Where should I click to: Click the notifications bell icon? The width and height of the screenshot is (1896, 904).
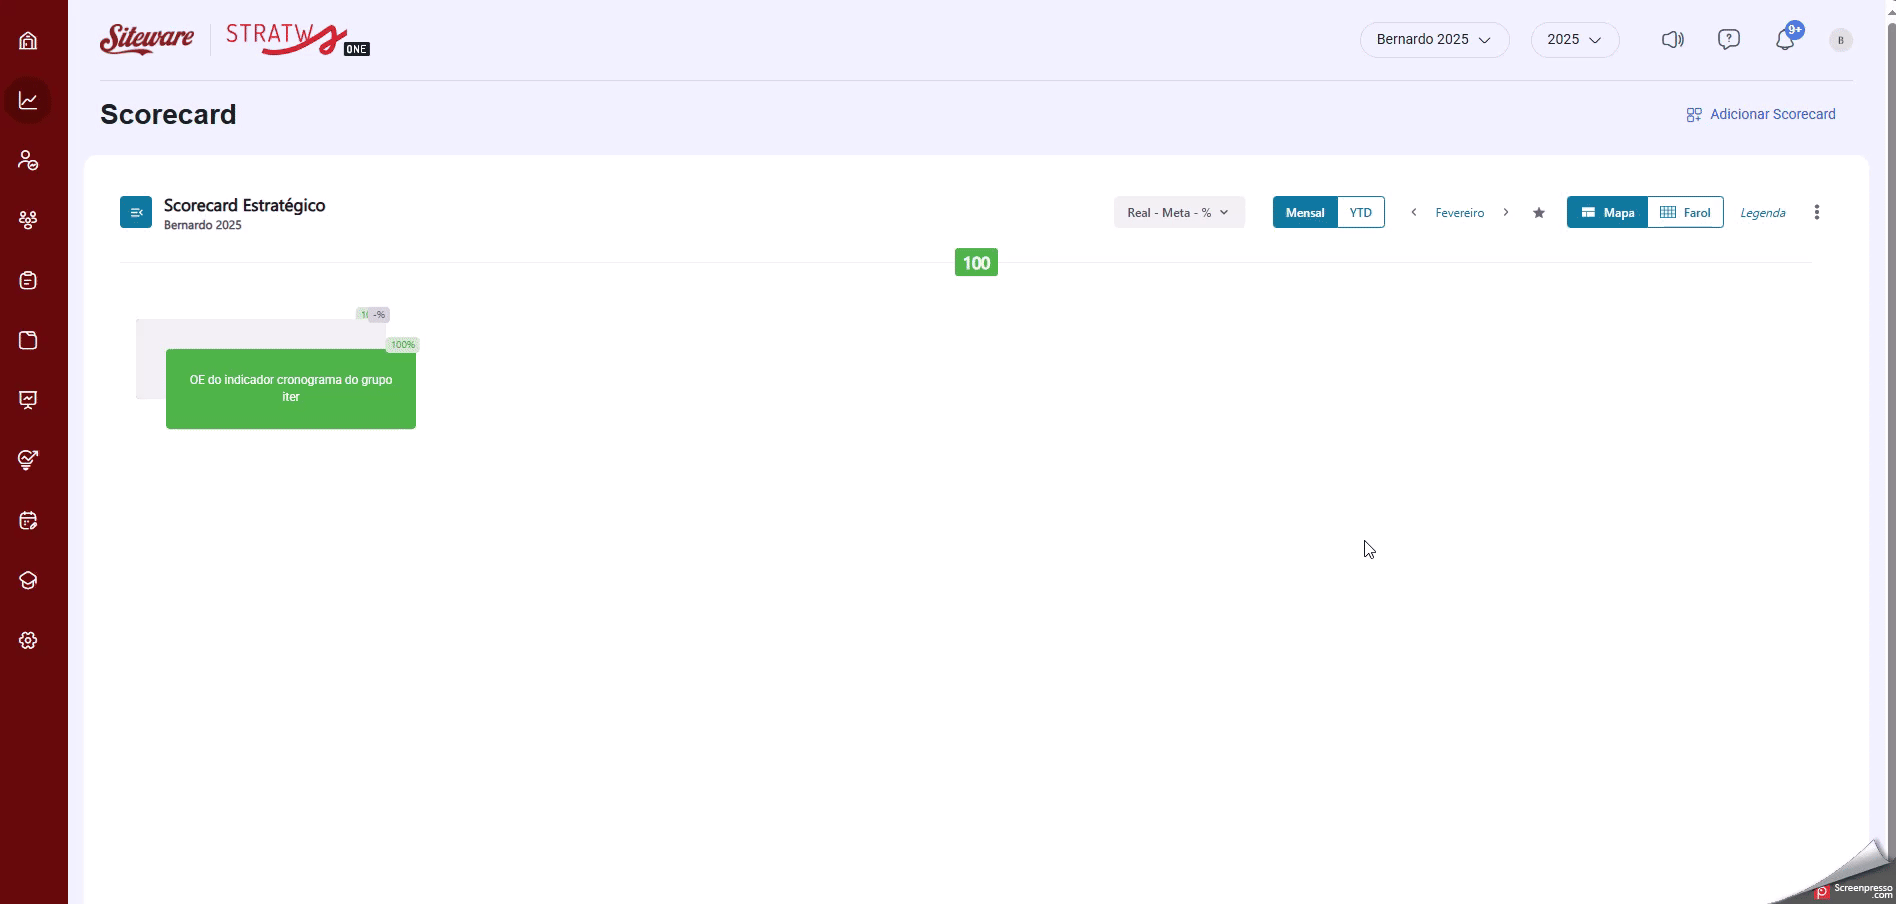1785,40
